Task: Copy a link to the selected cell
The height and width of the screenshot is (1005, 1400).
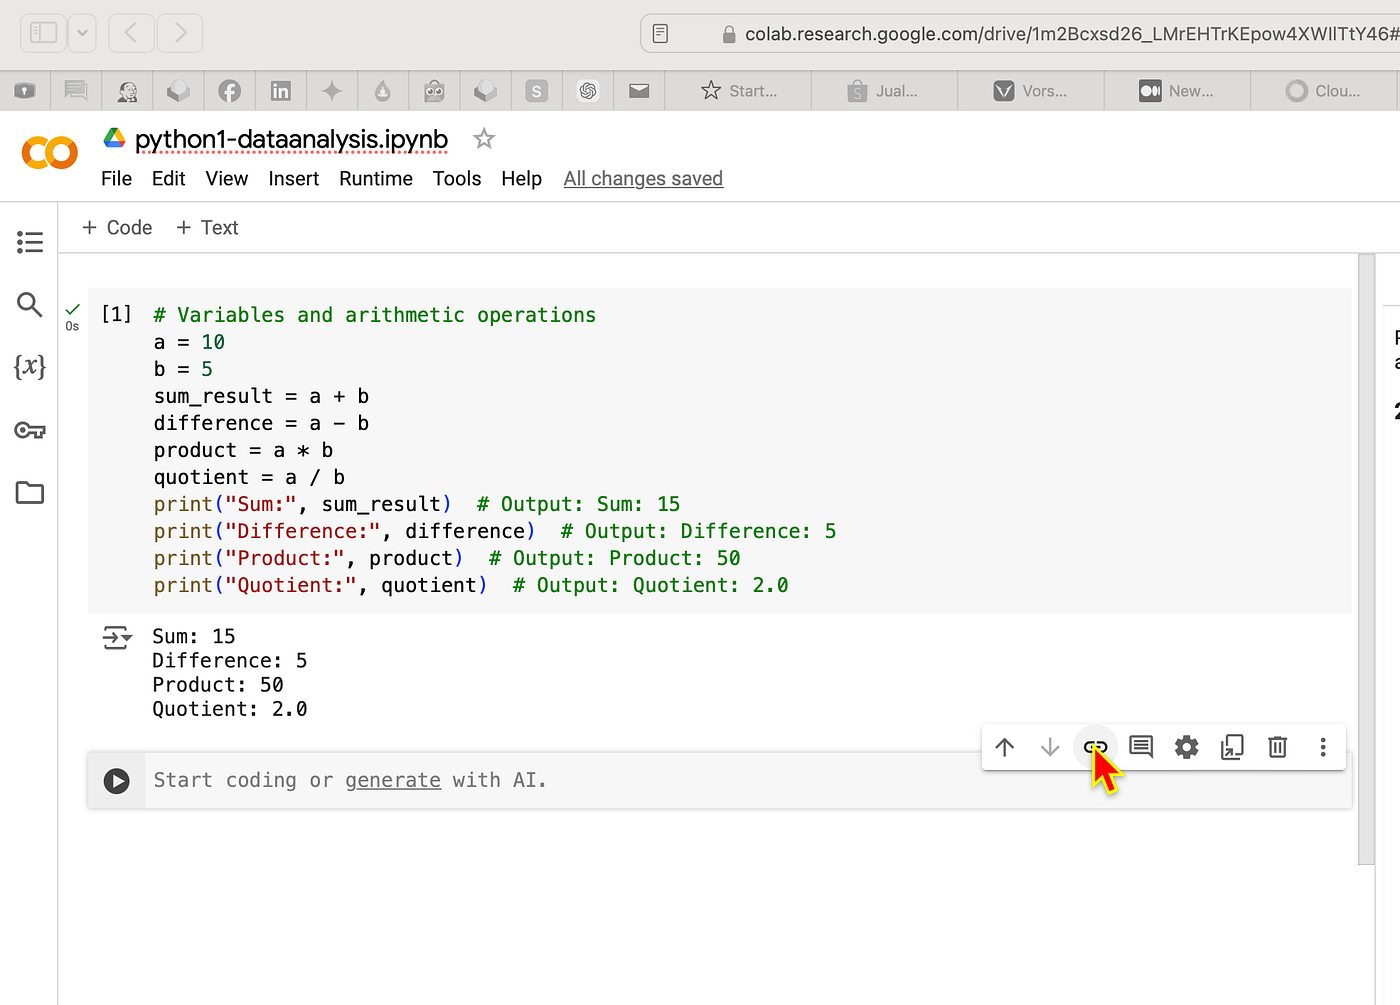Action: (1094, 746)
